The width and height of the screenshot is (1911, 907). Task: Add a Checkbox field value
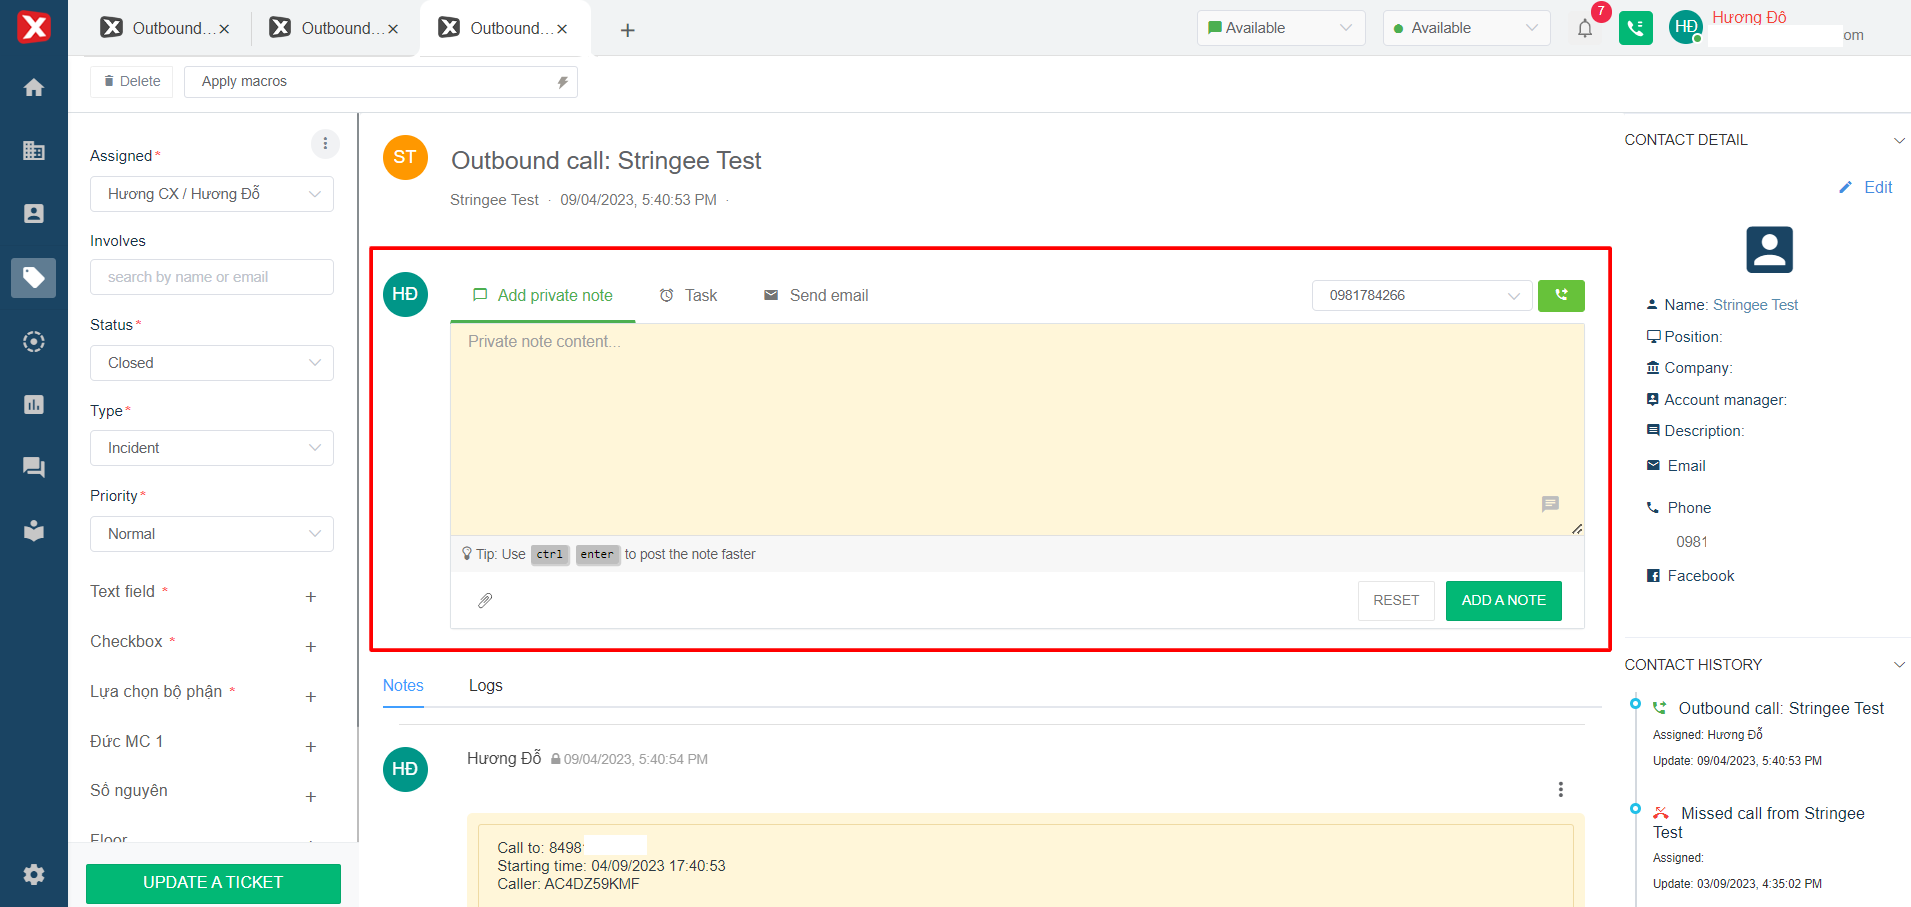point(311,647)
